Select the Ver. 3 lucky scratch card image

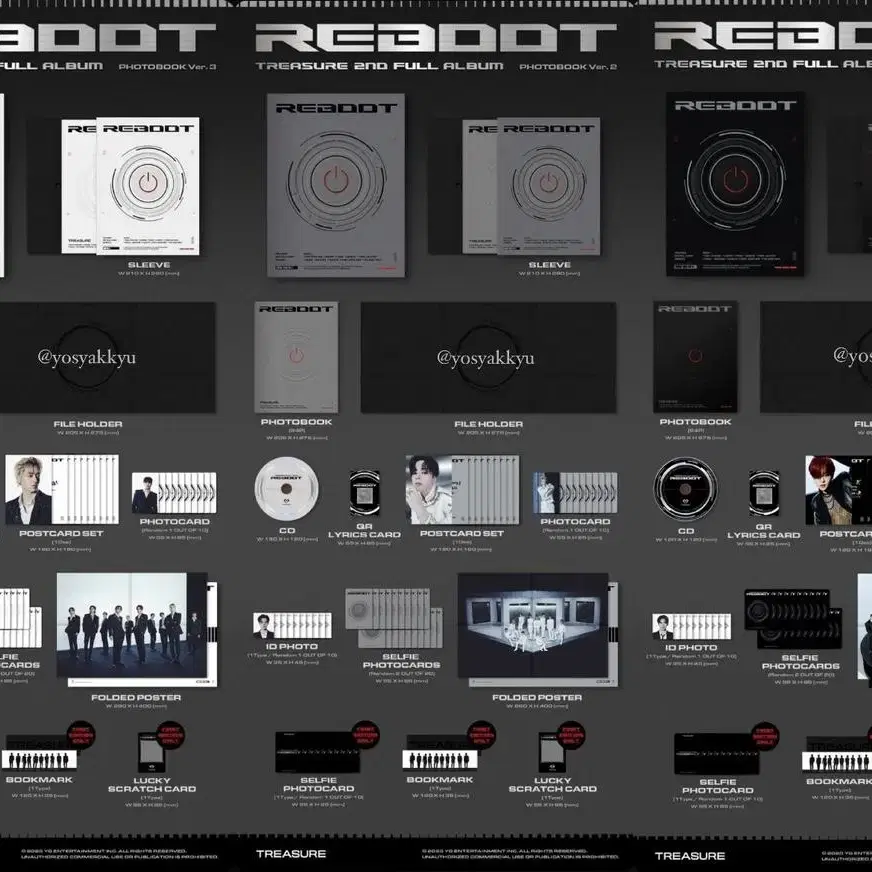point(151,752)
